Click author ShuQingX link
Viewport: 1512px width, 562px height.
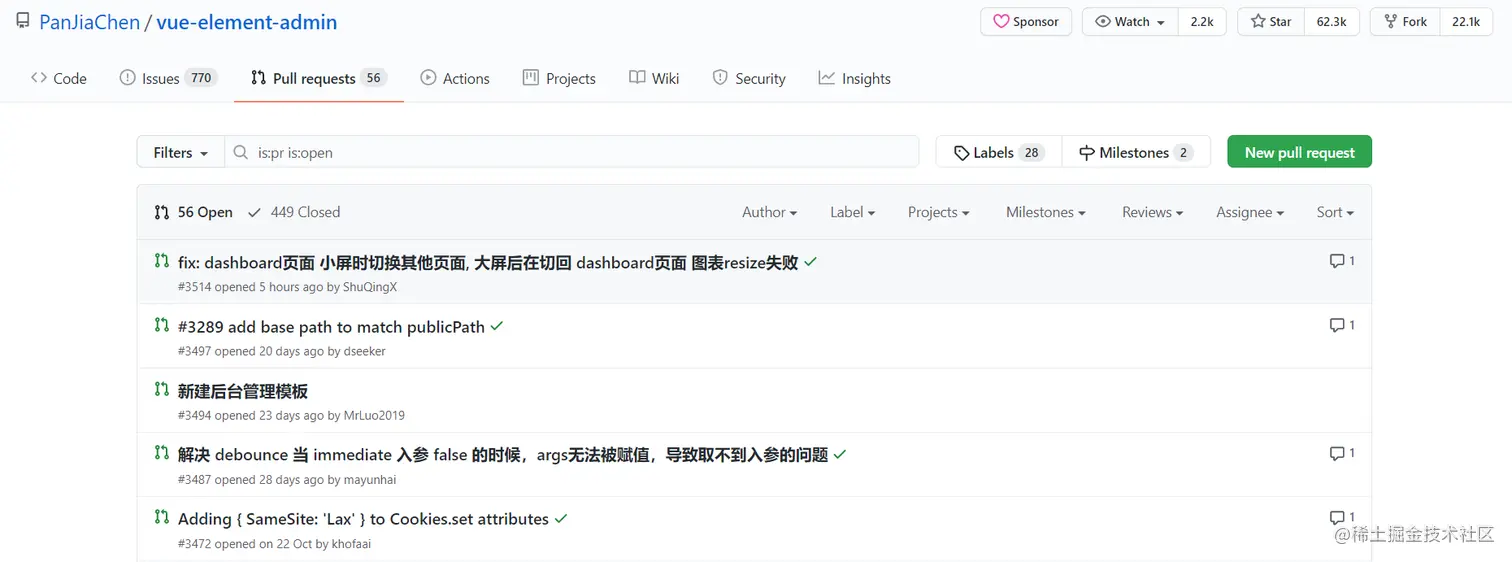[x=370, y=287]
